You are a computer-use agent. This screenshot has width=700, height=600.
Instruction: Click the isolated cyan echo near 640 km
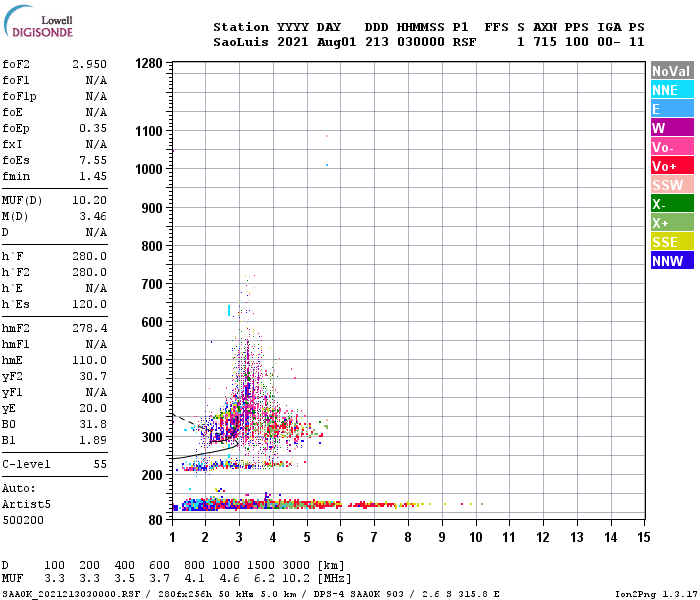(x=229, y=310)
